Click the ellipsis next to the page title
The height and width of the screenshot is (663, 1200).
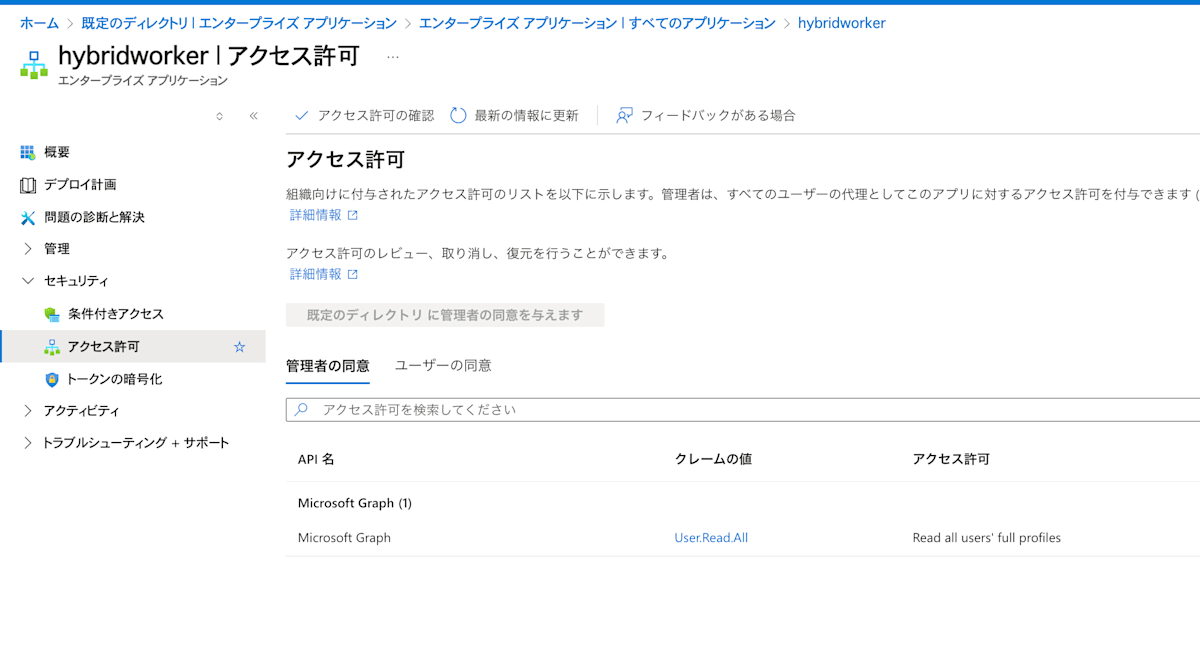pos(392,56)
